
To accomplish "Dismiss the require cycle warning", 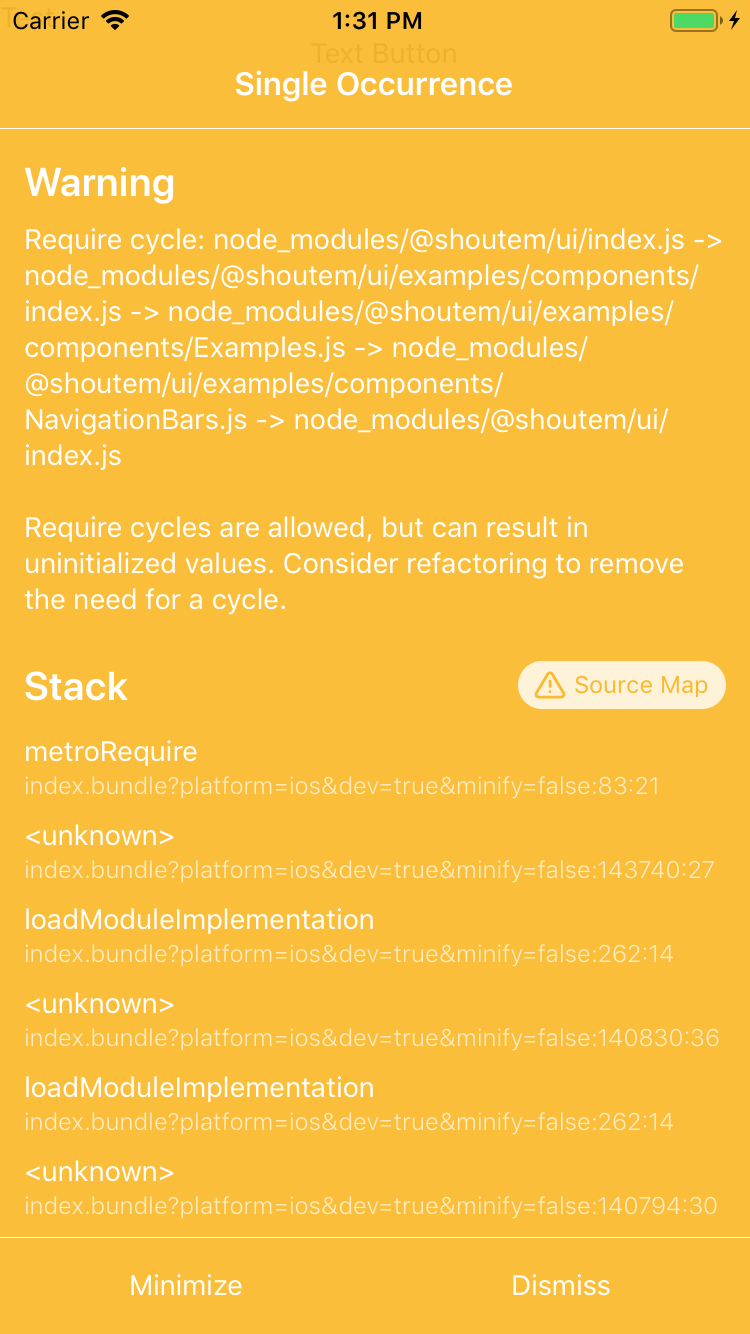I will tap(561, 1285).
